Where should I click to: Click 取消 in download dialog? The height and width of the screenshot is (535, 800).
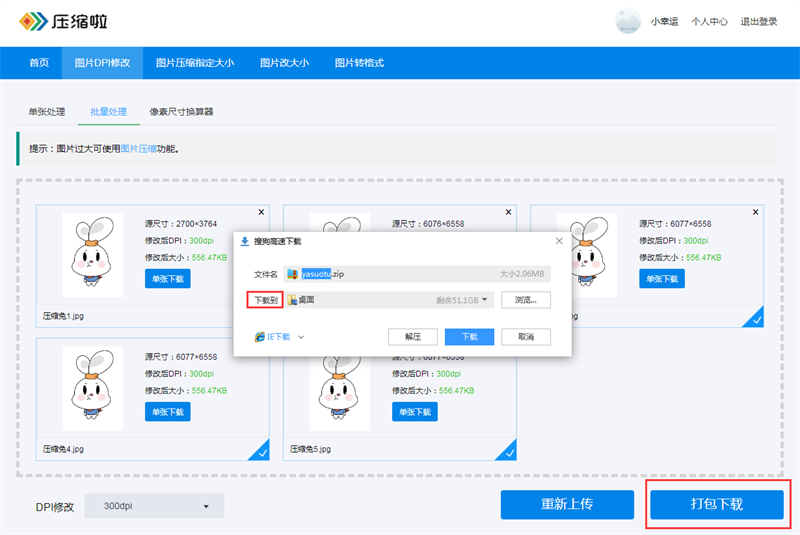[x=526, y=337]
